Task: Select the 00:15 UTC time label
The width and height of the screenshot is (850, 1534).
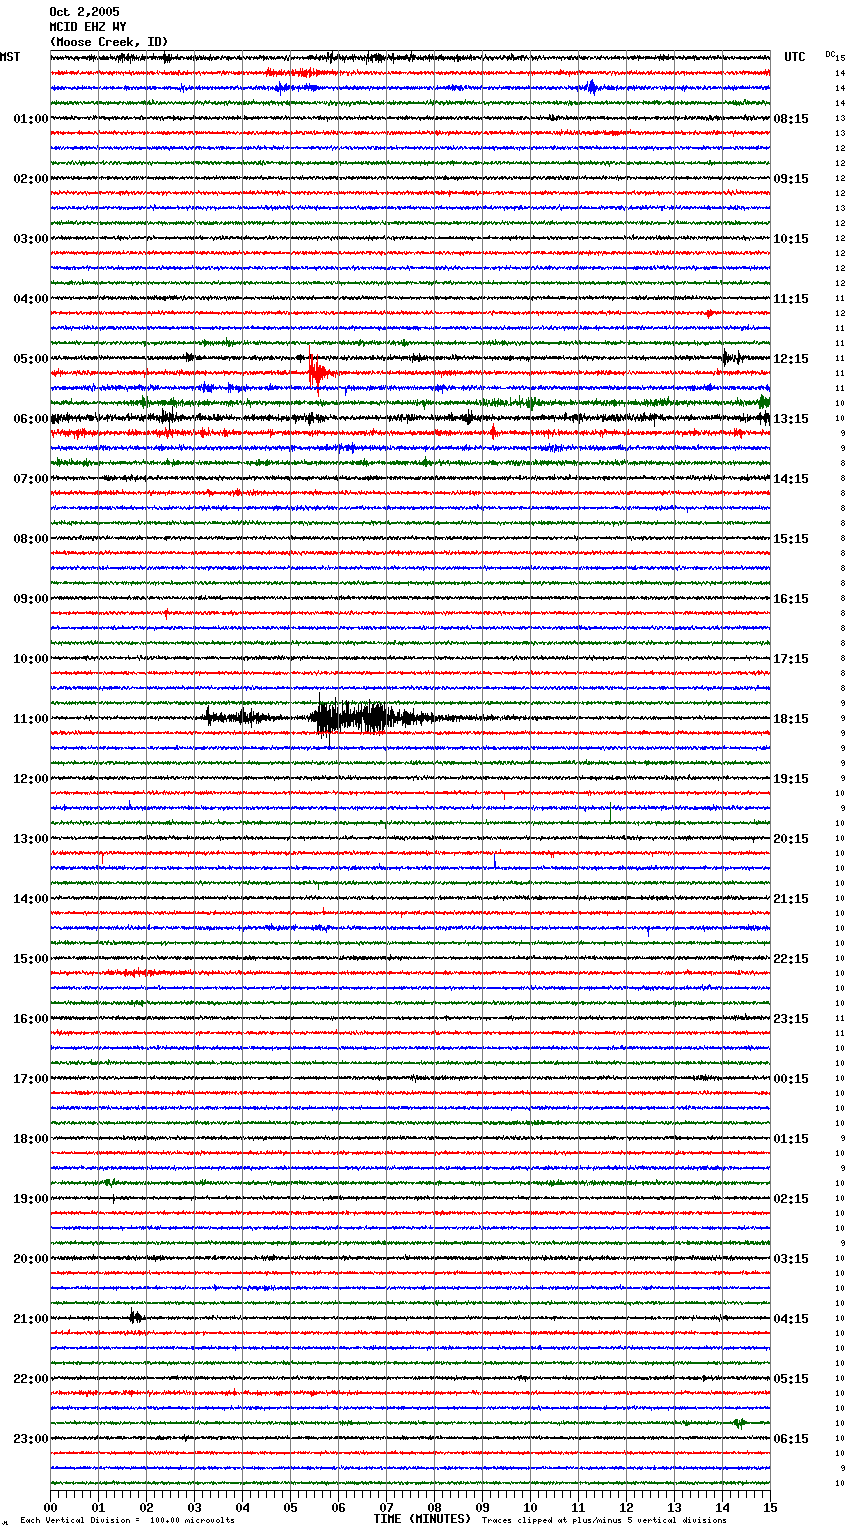Action: (790, 1079)
